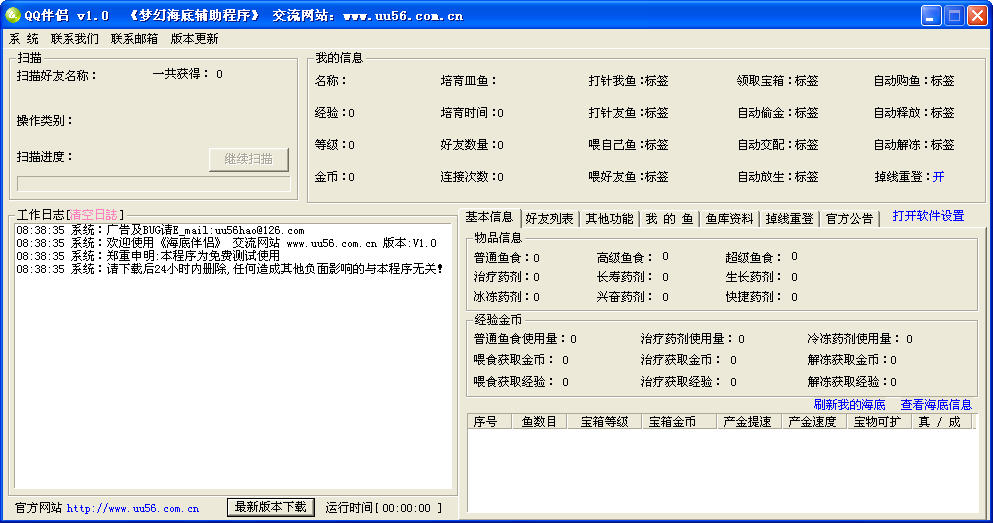This screenshot has height=523, width=993.
Task: Click the log line about 24小时内删除
Action: [x=229, y=269]
